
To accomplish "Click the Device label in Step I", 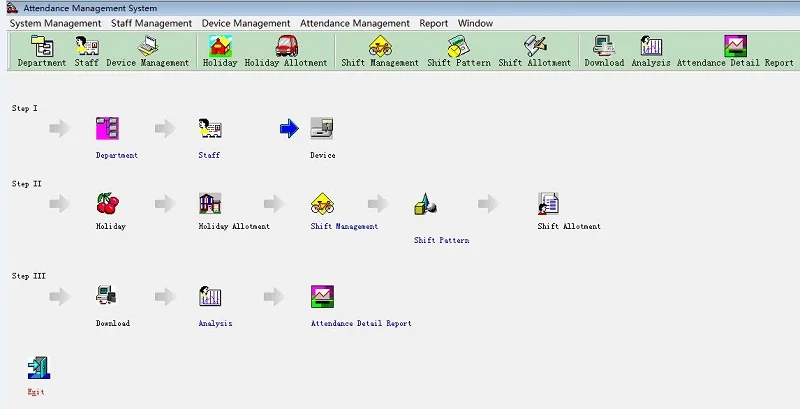I will (x=322, y=155).
